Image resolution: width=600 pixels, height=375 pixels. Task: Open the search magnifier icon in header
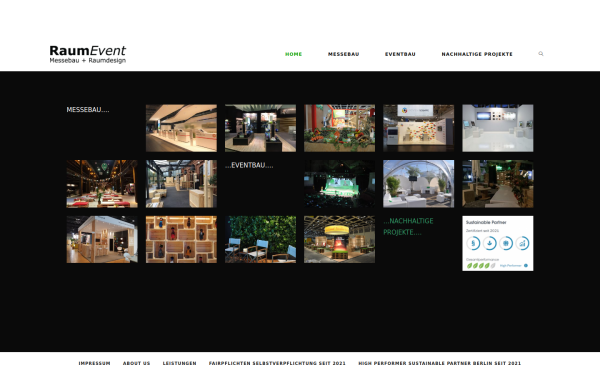541,54
